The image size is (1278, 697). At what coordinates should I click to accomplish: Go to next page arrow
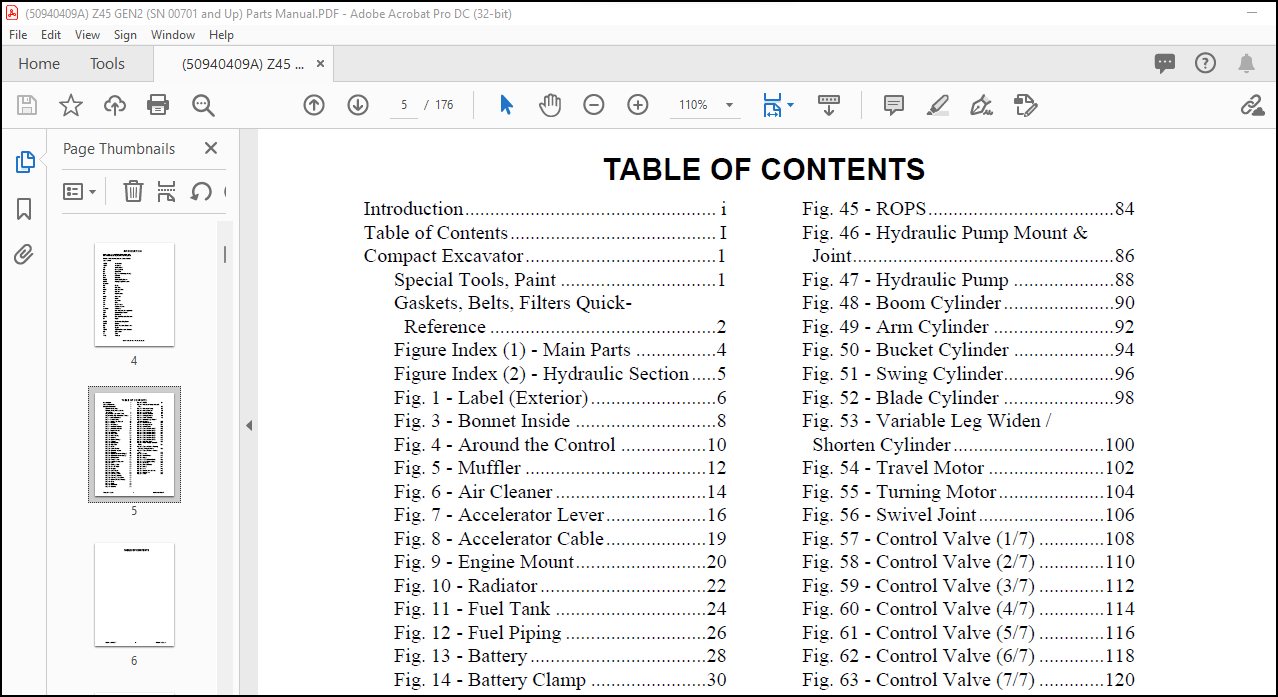(358, 105)
